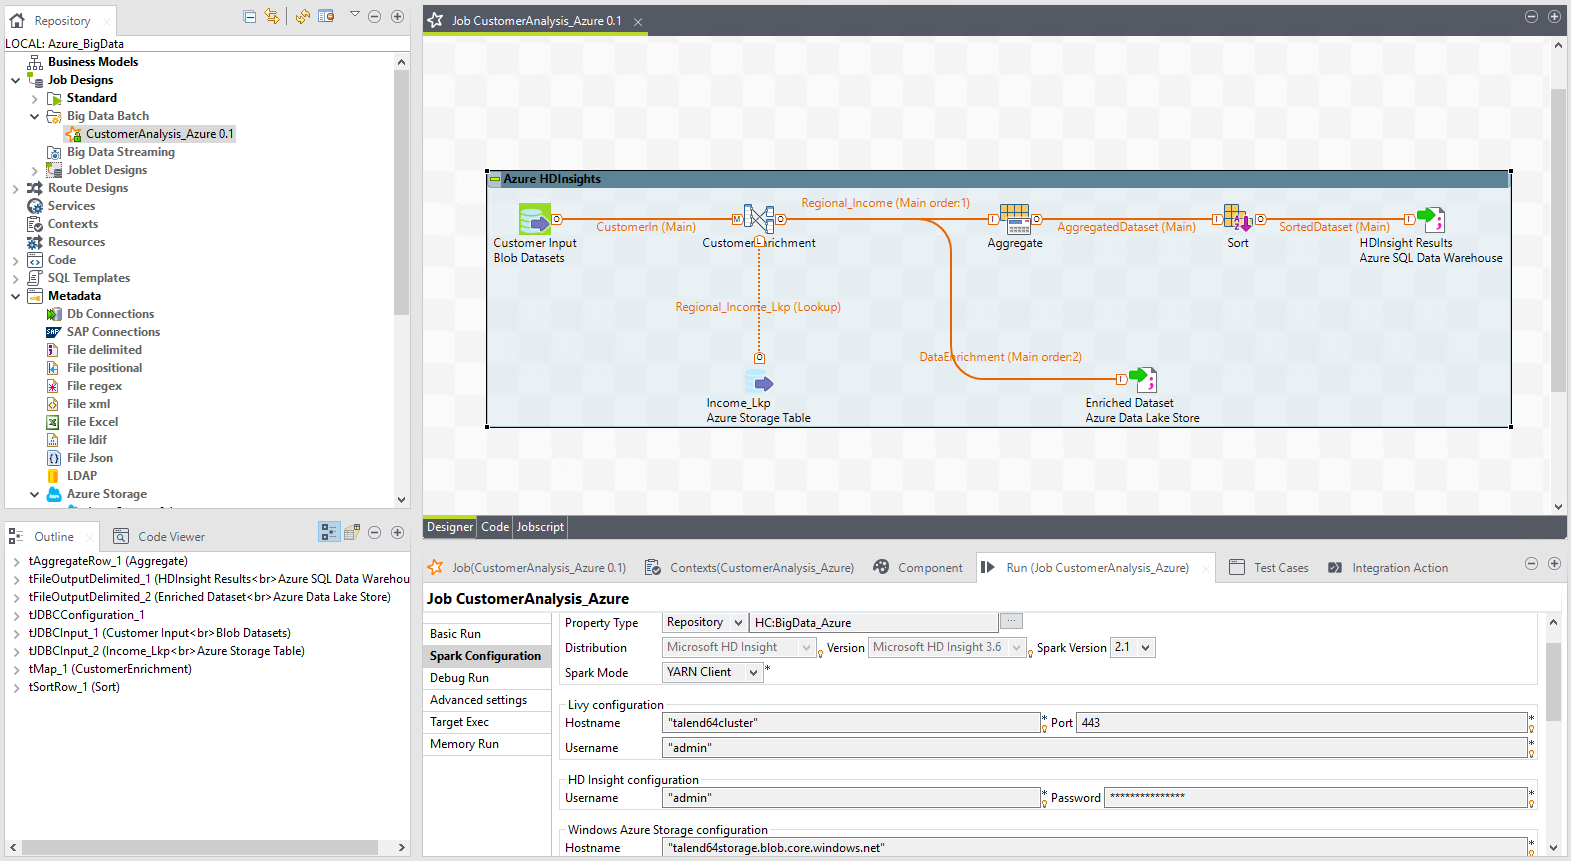Open the Integration Action tab

pos(1388,567)
